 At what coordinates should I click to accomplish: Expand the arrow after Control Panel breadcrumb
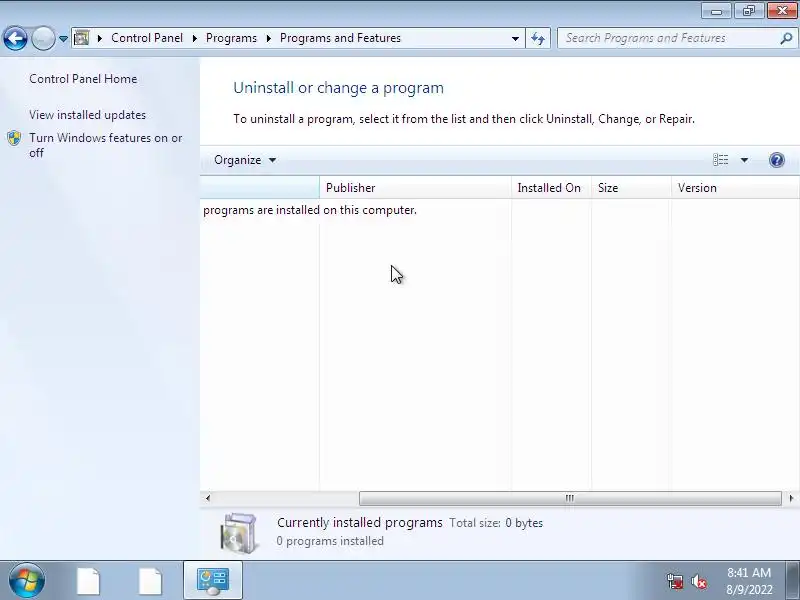(194, 38)
